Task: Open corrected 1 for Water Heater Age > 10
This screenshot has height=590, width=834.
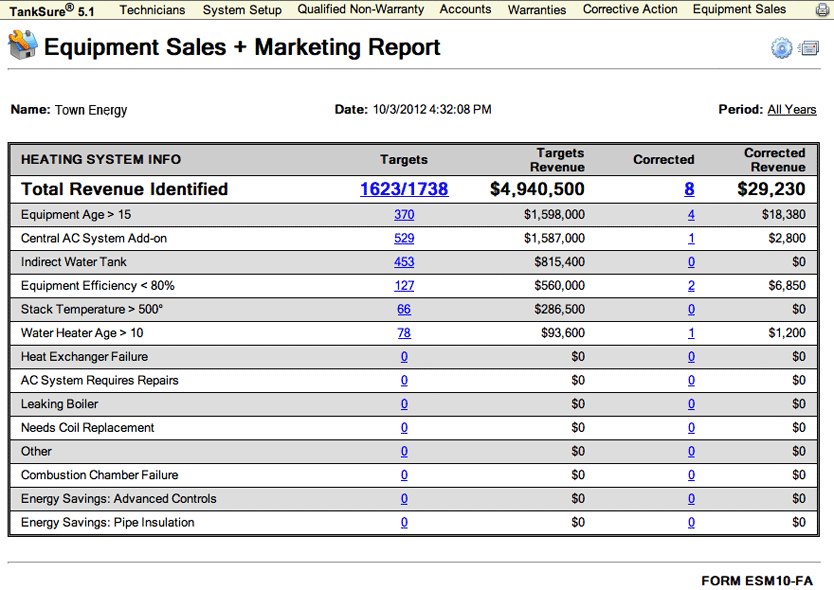Action: coord(691,333)
